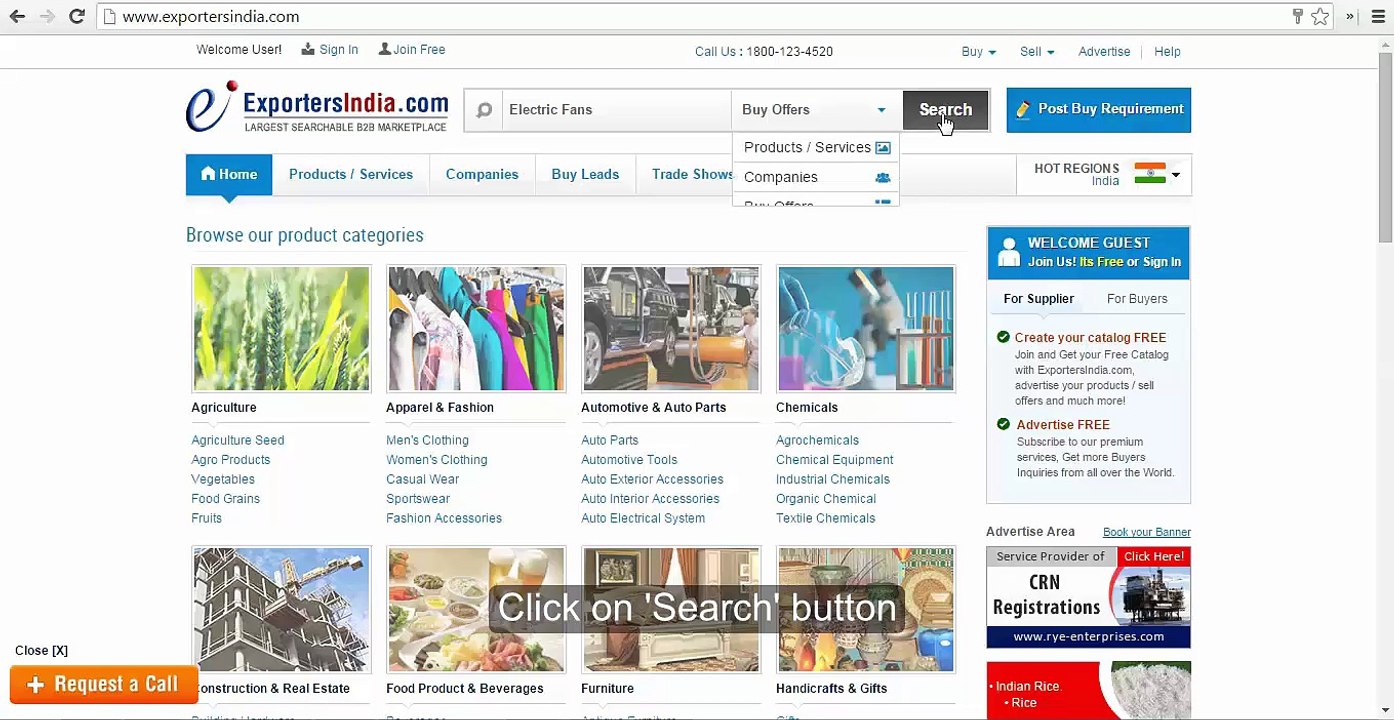This screenshot has height=720, width=1394.
Task: Open the Handicrafts & Gifts thumbnail
Action: point(866,609)
